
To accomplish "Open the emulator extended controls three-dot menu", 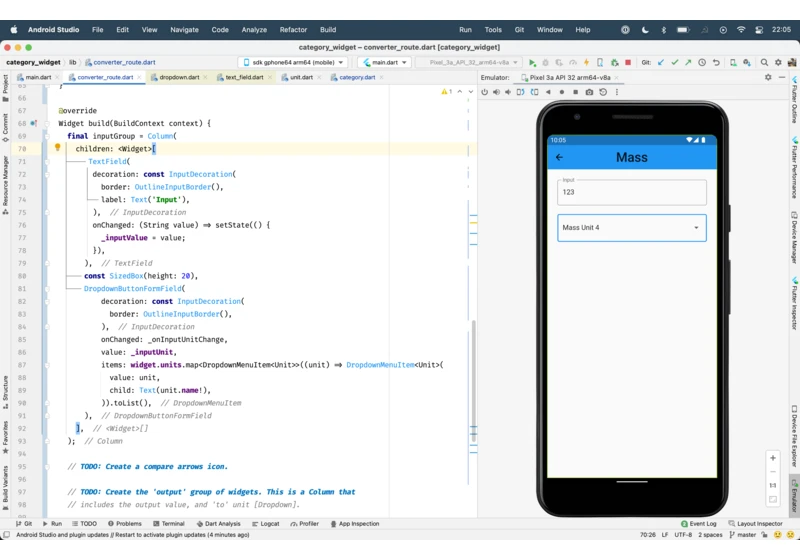I will click(617, 92).
